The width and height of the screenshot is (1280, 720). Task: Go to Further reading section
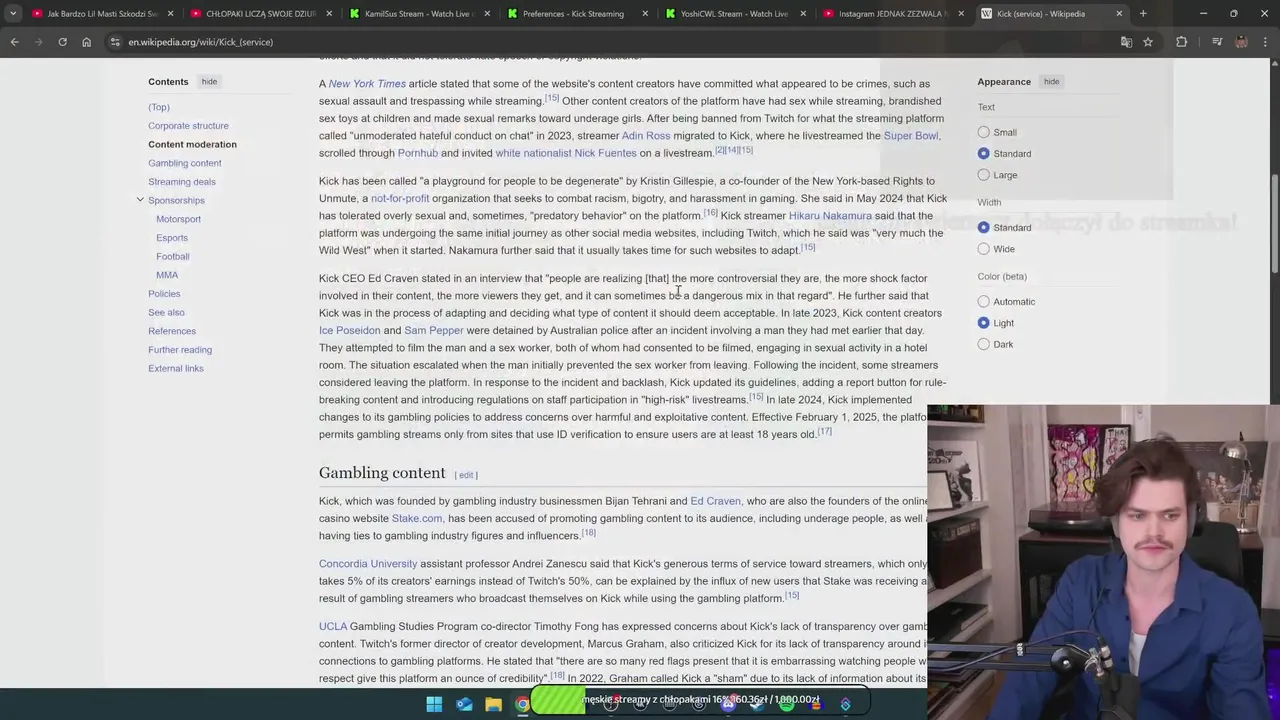click(180, 349)
